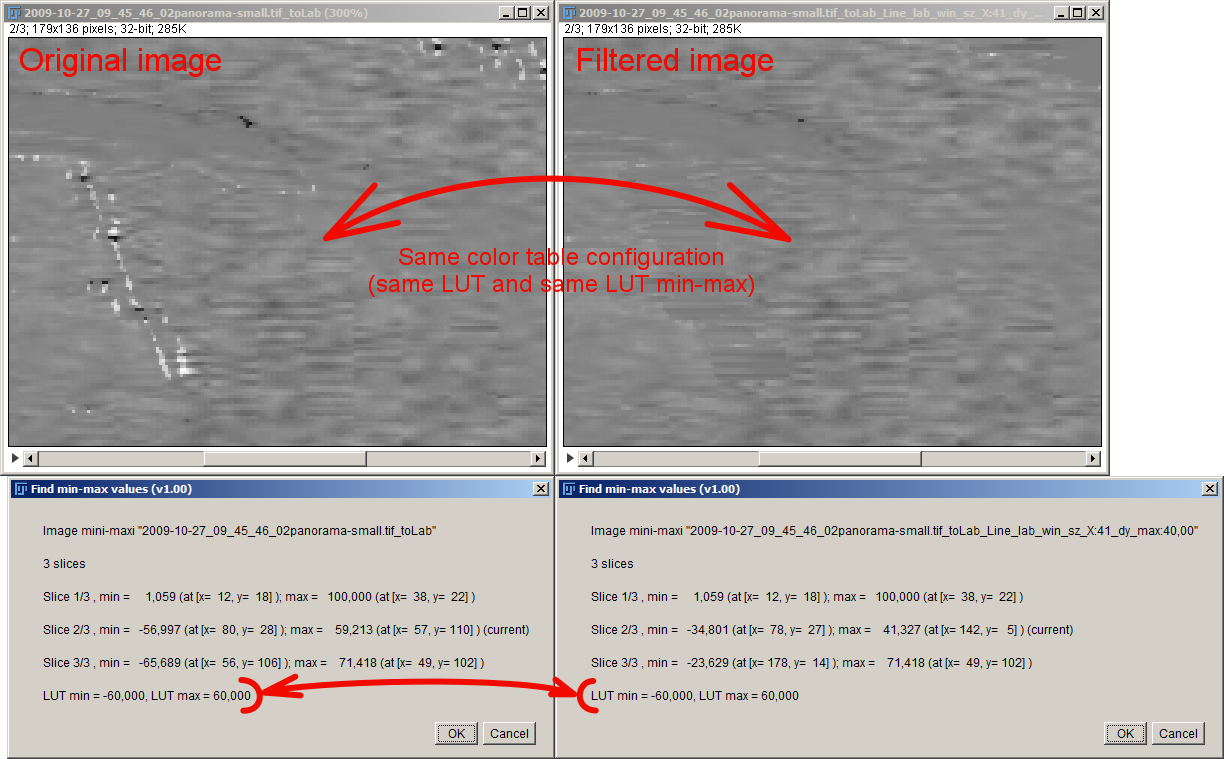Maximize the filtered Line_lab image window
The height and width of the screenshot is (759, 1224).
click(x=1078, y=13)
